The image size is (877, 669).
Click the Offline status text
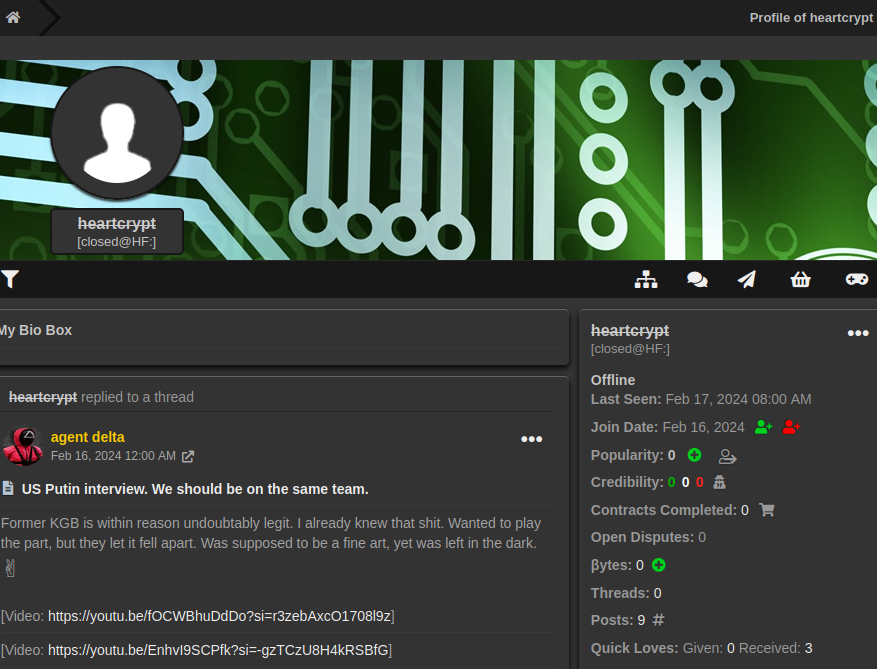pos(613,380)
